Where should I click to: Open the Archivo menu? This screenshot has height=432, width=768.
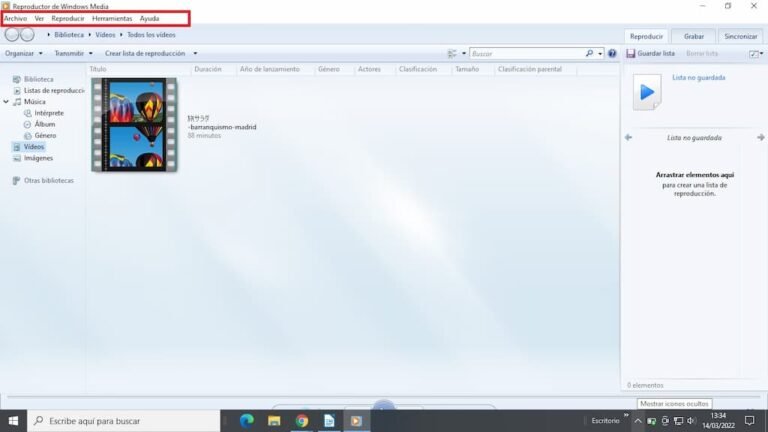click(15, 18)
